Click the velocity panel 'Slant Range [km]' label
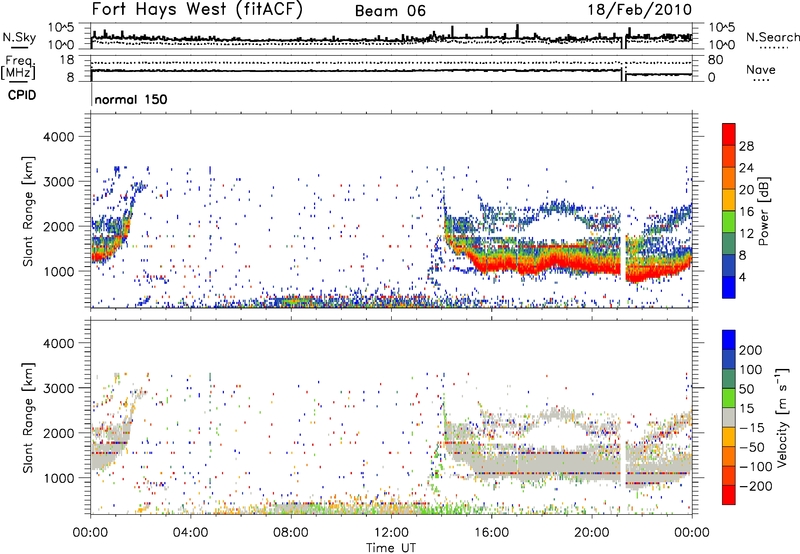This screenshot has width=800, height=554. coord(29,417)
